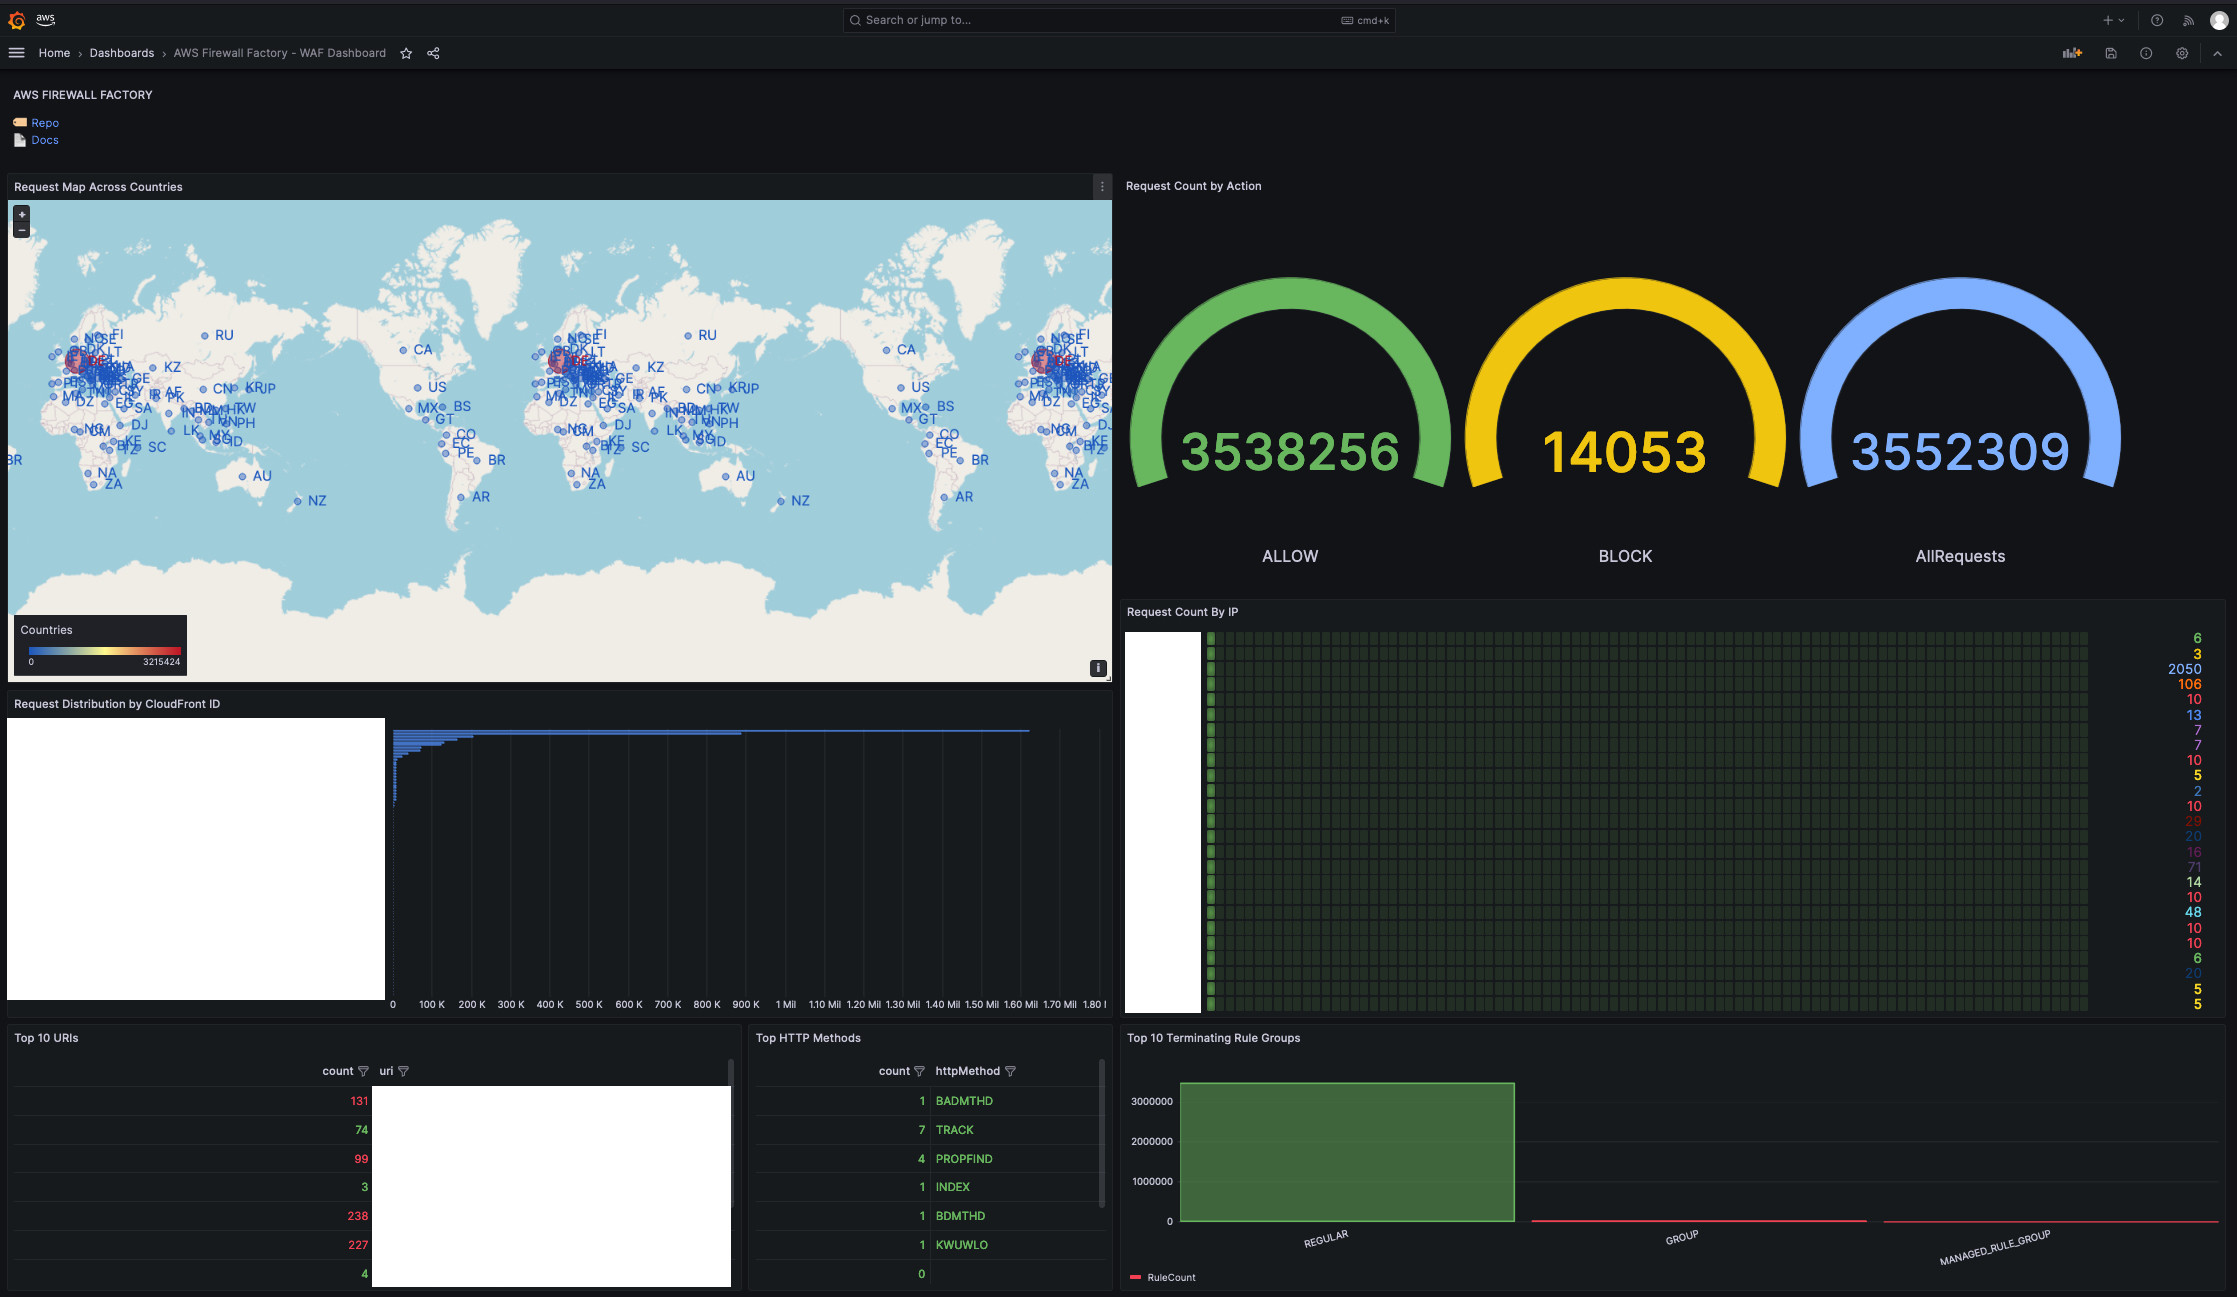The height and width of the screenshot is (1297, 2237).
Task: Go to Home breadcrumb
Action: pyautogui.click(x=54, y=53)
